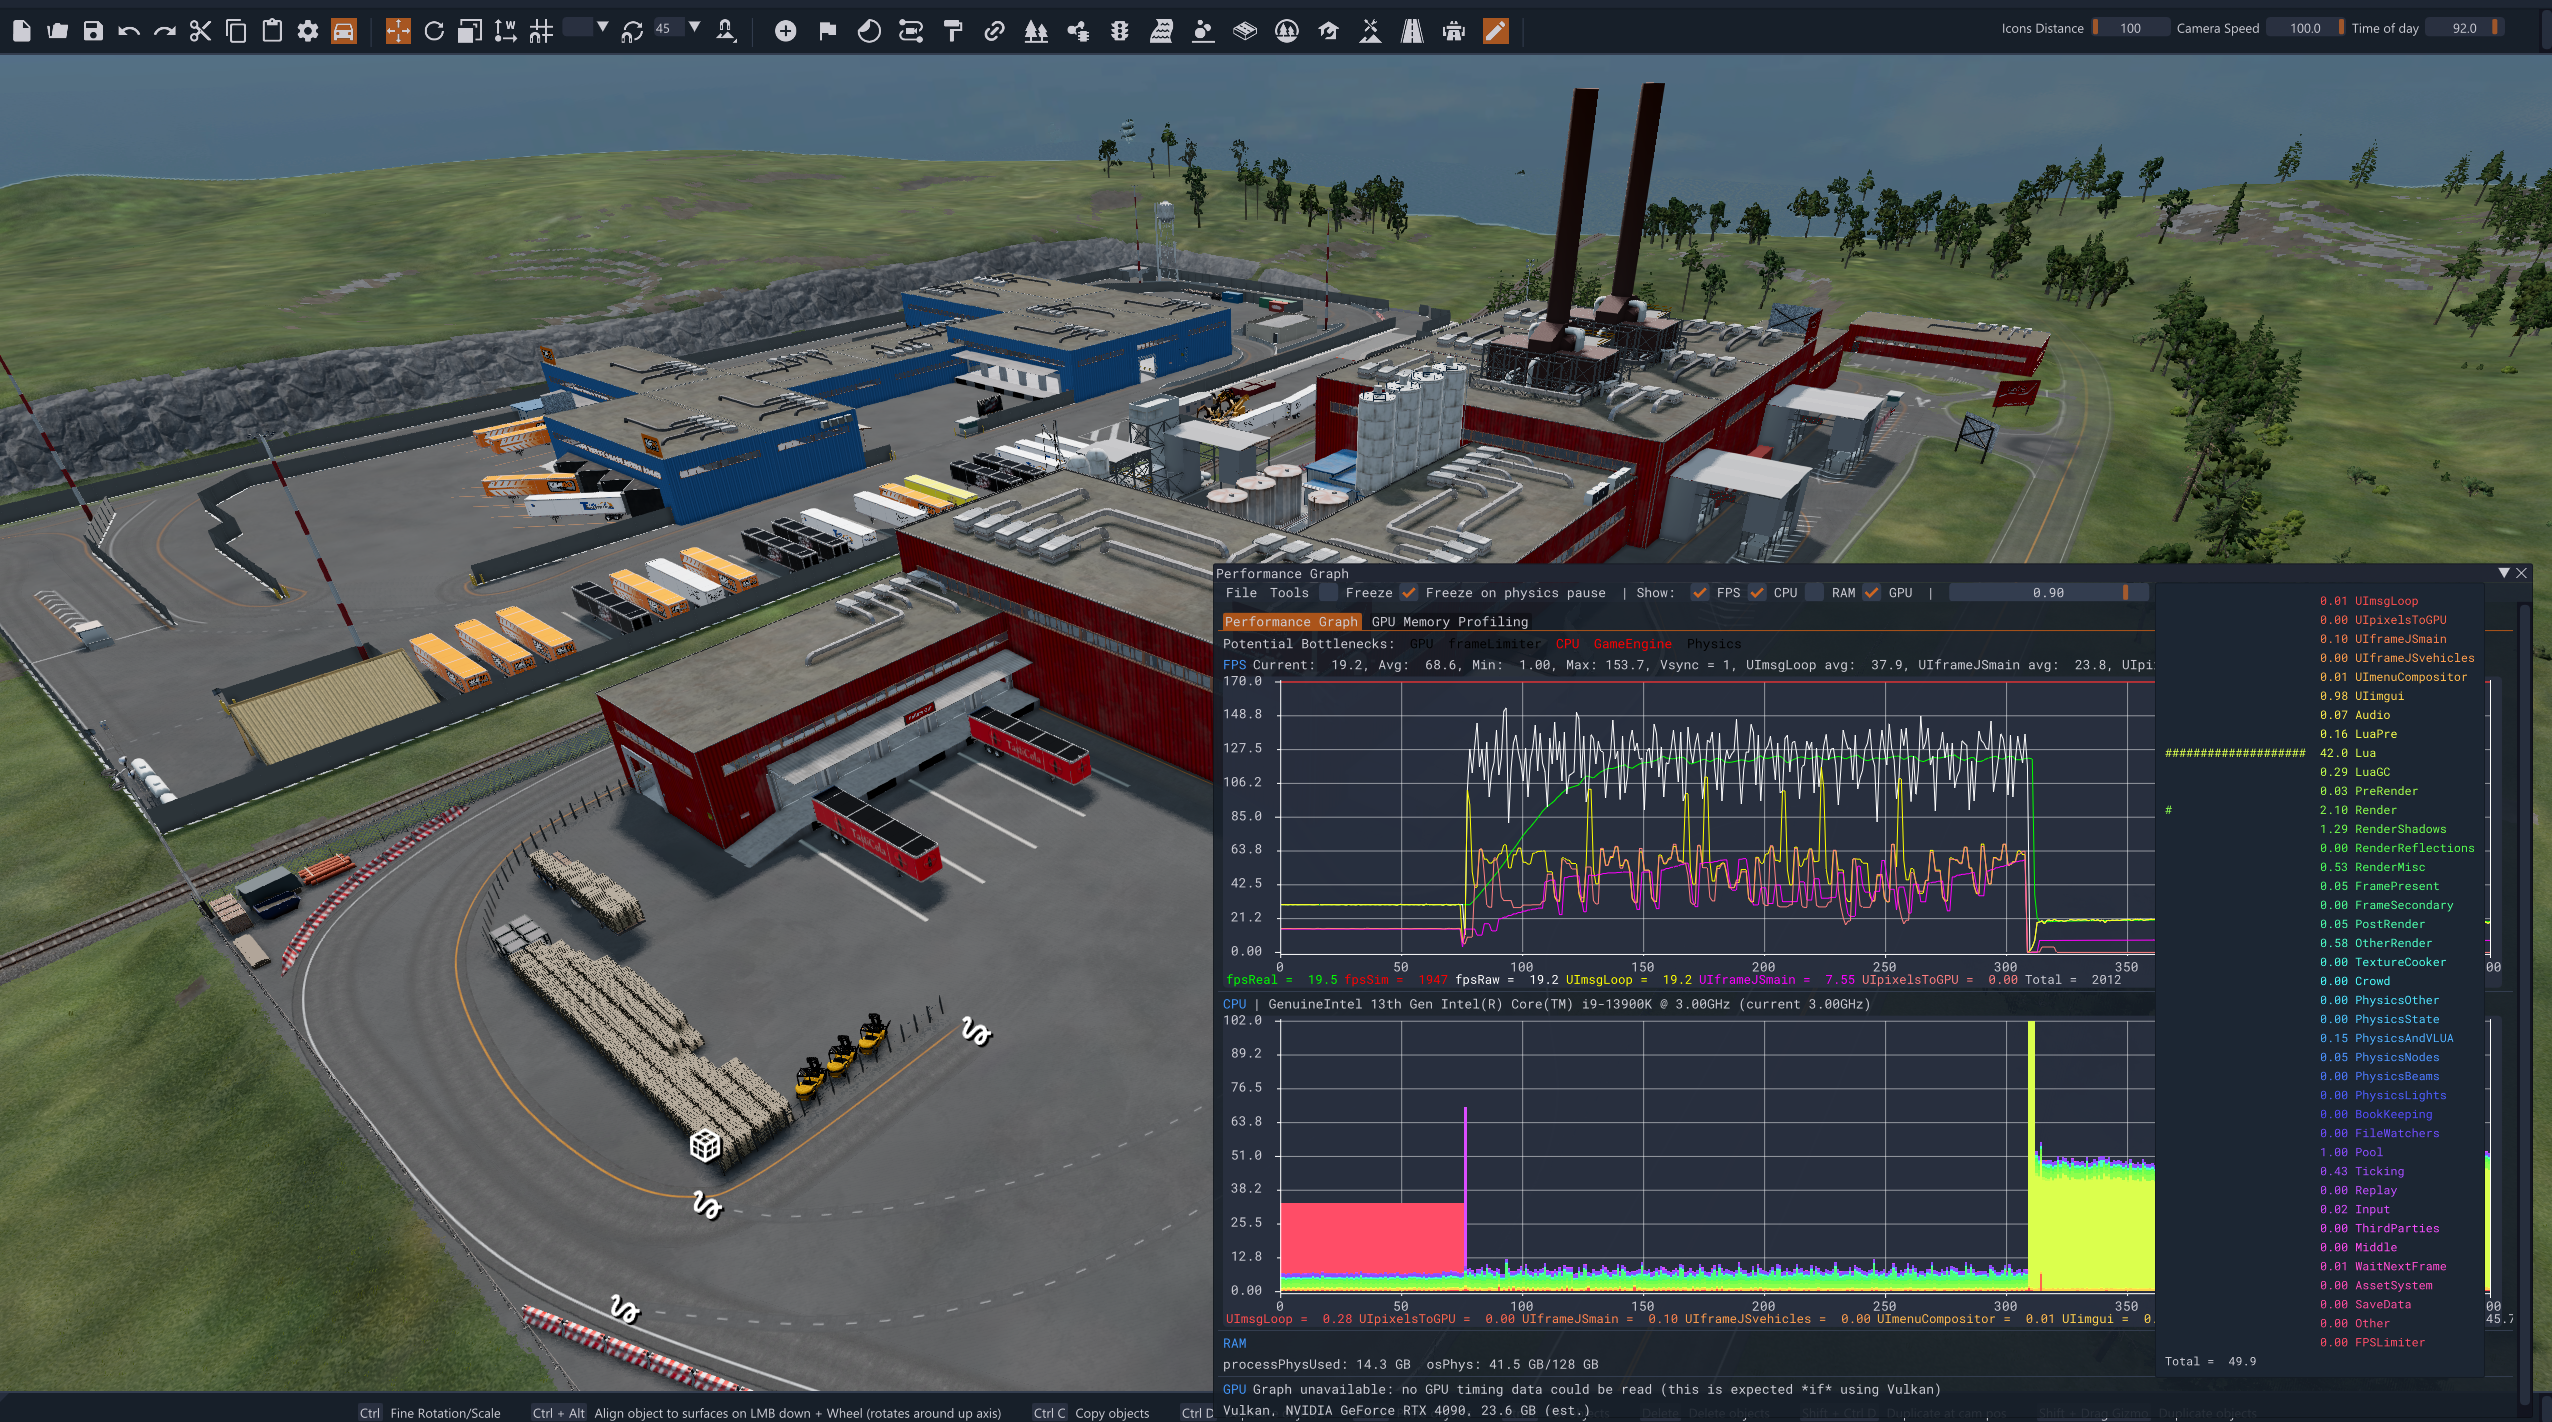The height and width of the screenshot is (1422, 2552).
Task: Click the GameEngine bottleneck label
Action: 1632,644
